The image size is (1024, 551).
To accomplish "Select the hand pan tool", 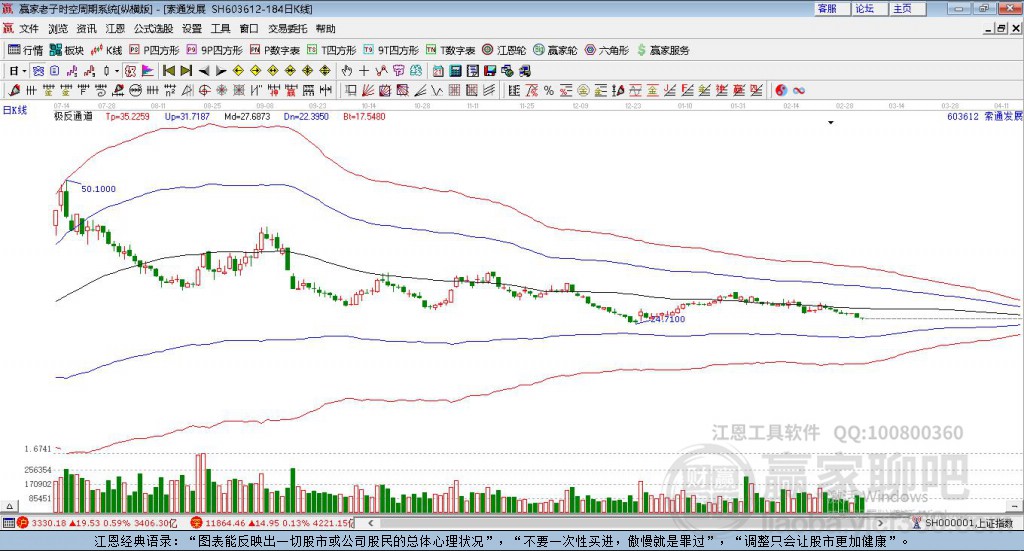I will 347,71.
